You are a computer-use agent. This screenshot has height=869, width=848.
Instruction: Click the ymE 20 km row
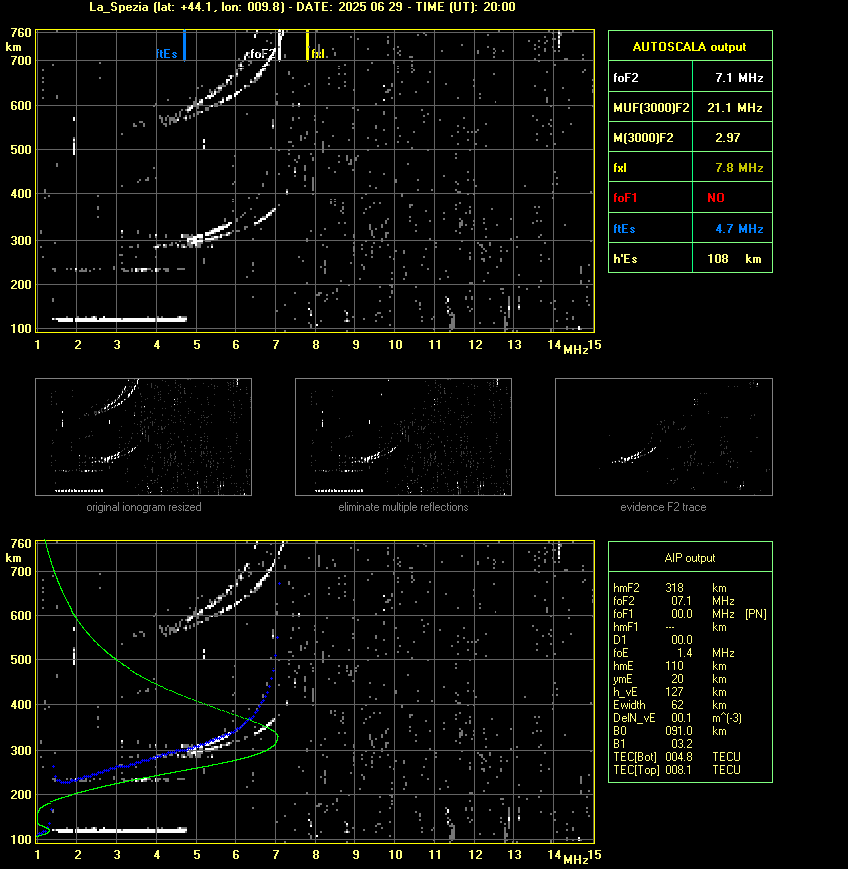pyautogui.click(x=670, y=679)
